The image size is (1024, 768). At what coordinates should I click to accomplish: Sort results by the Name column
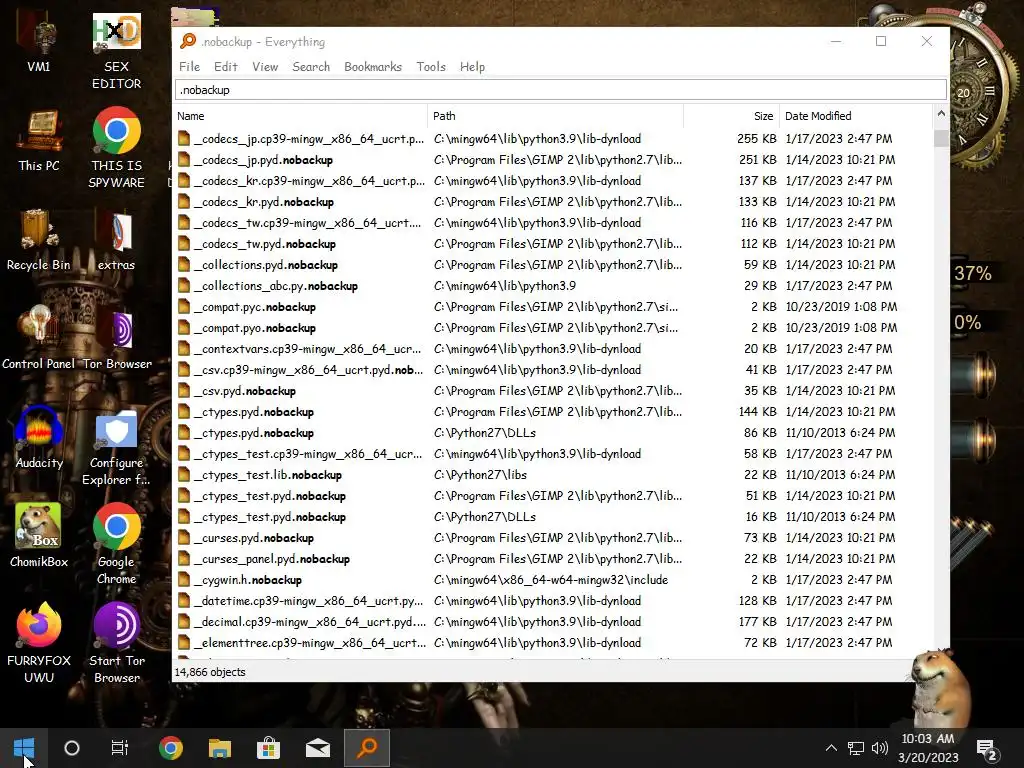pos(300,116)
